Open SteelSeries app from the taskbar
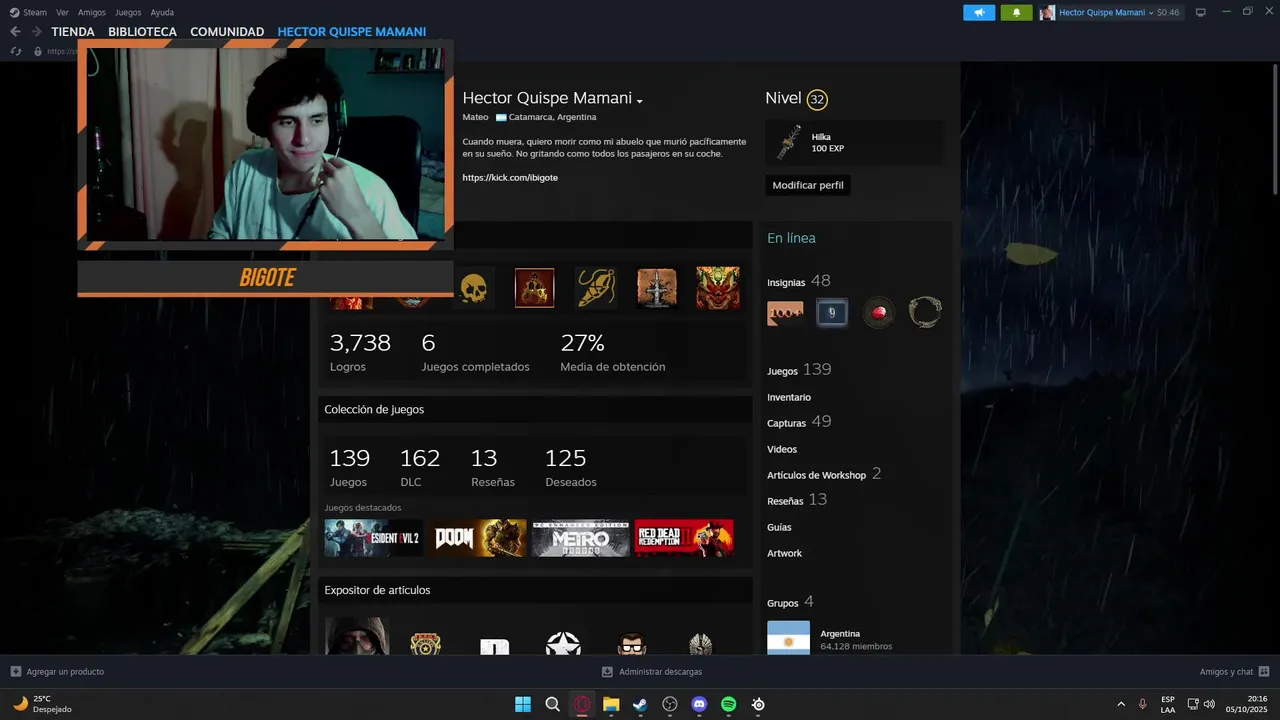The image size is (1280, 720). click(x=758, y=704)
